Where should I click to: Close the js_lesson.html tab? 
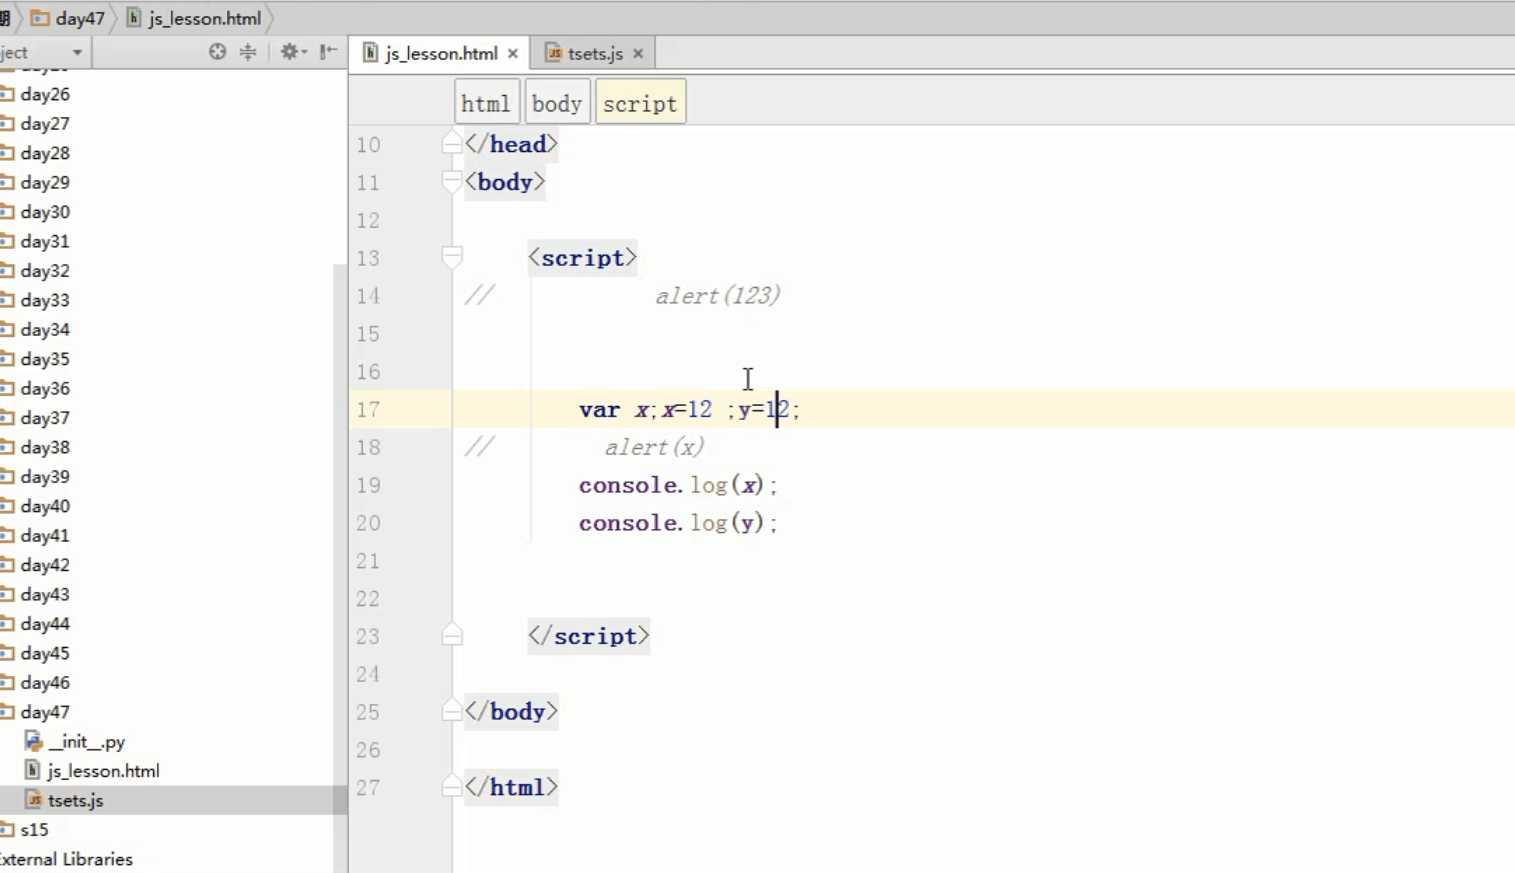(x=513, y=53)
